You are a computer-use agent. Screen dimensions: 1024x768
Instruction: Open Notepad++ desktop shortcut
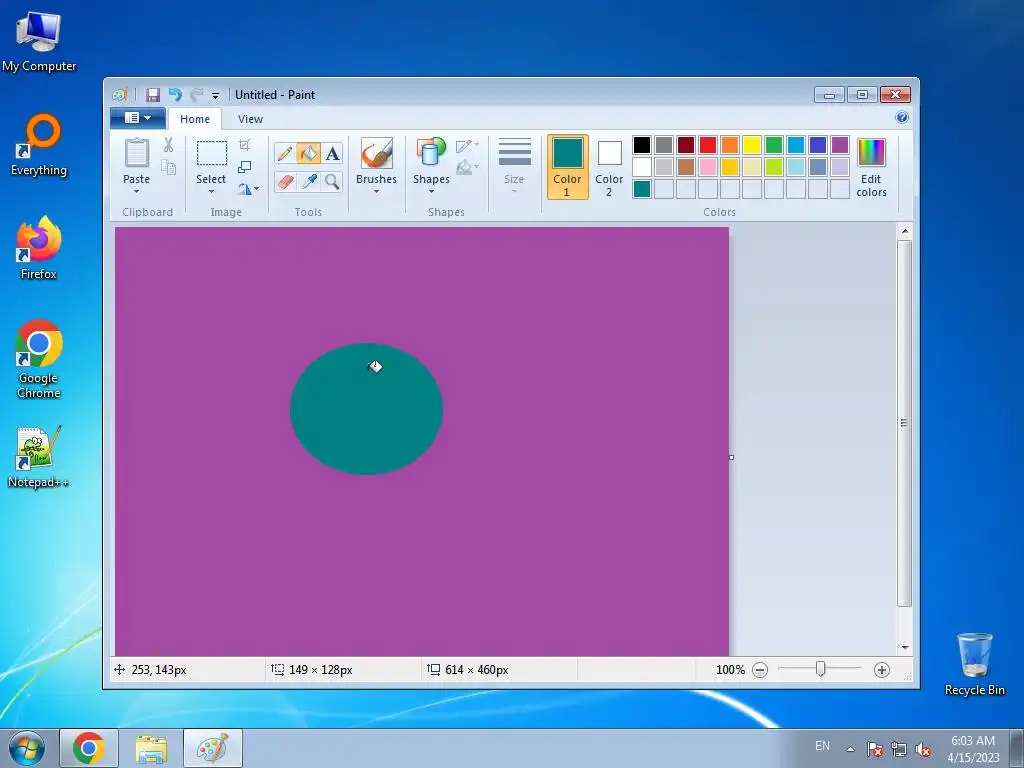click(39, 456)
